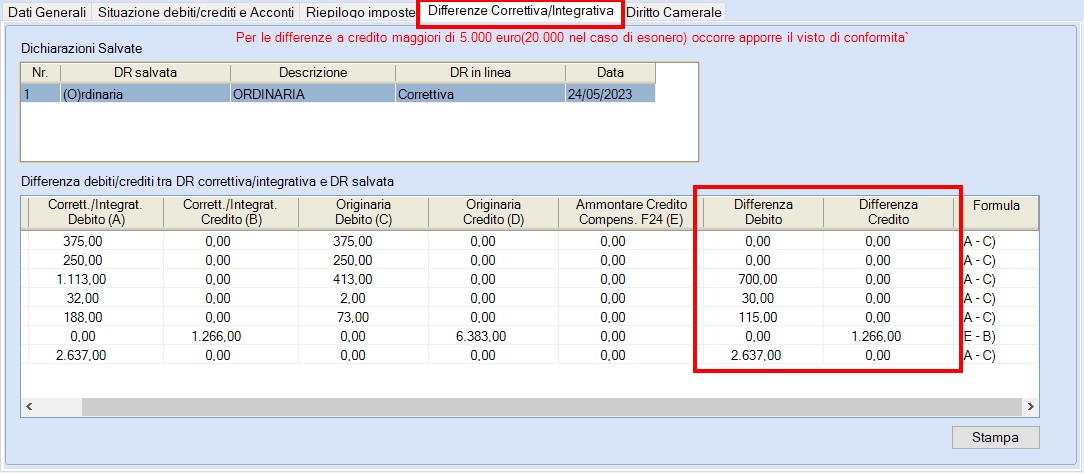Click the Differenza Credito column header
Screen dimensions: 1084x473
(x=888, y=212)
